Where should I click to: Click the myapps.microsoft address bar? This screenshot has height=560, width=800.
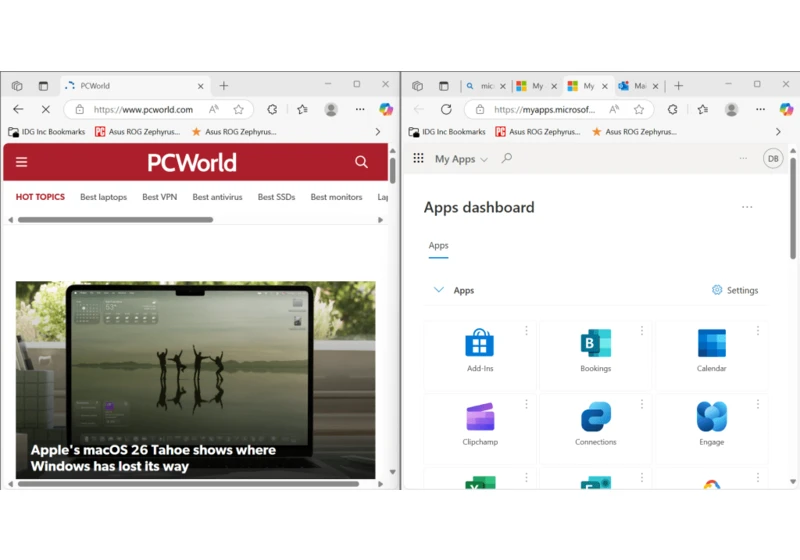[544, 109]
